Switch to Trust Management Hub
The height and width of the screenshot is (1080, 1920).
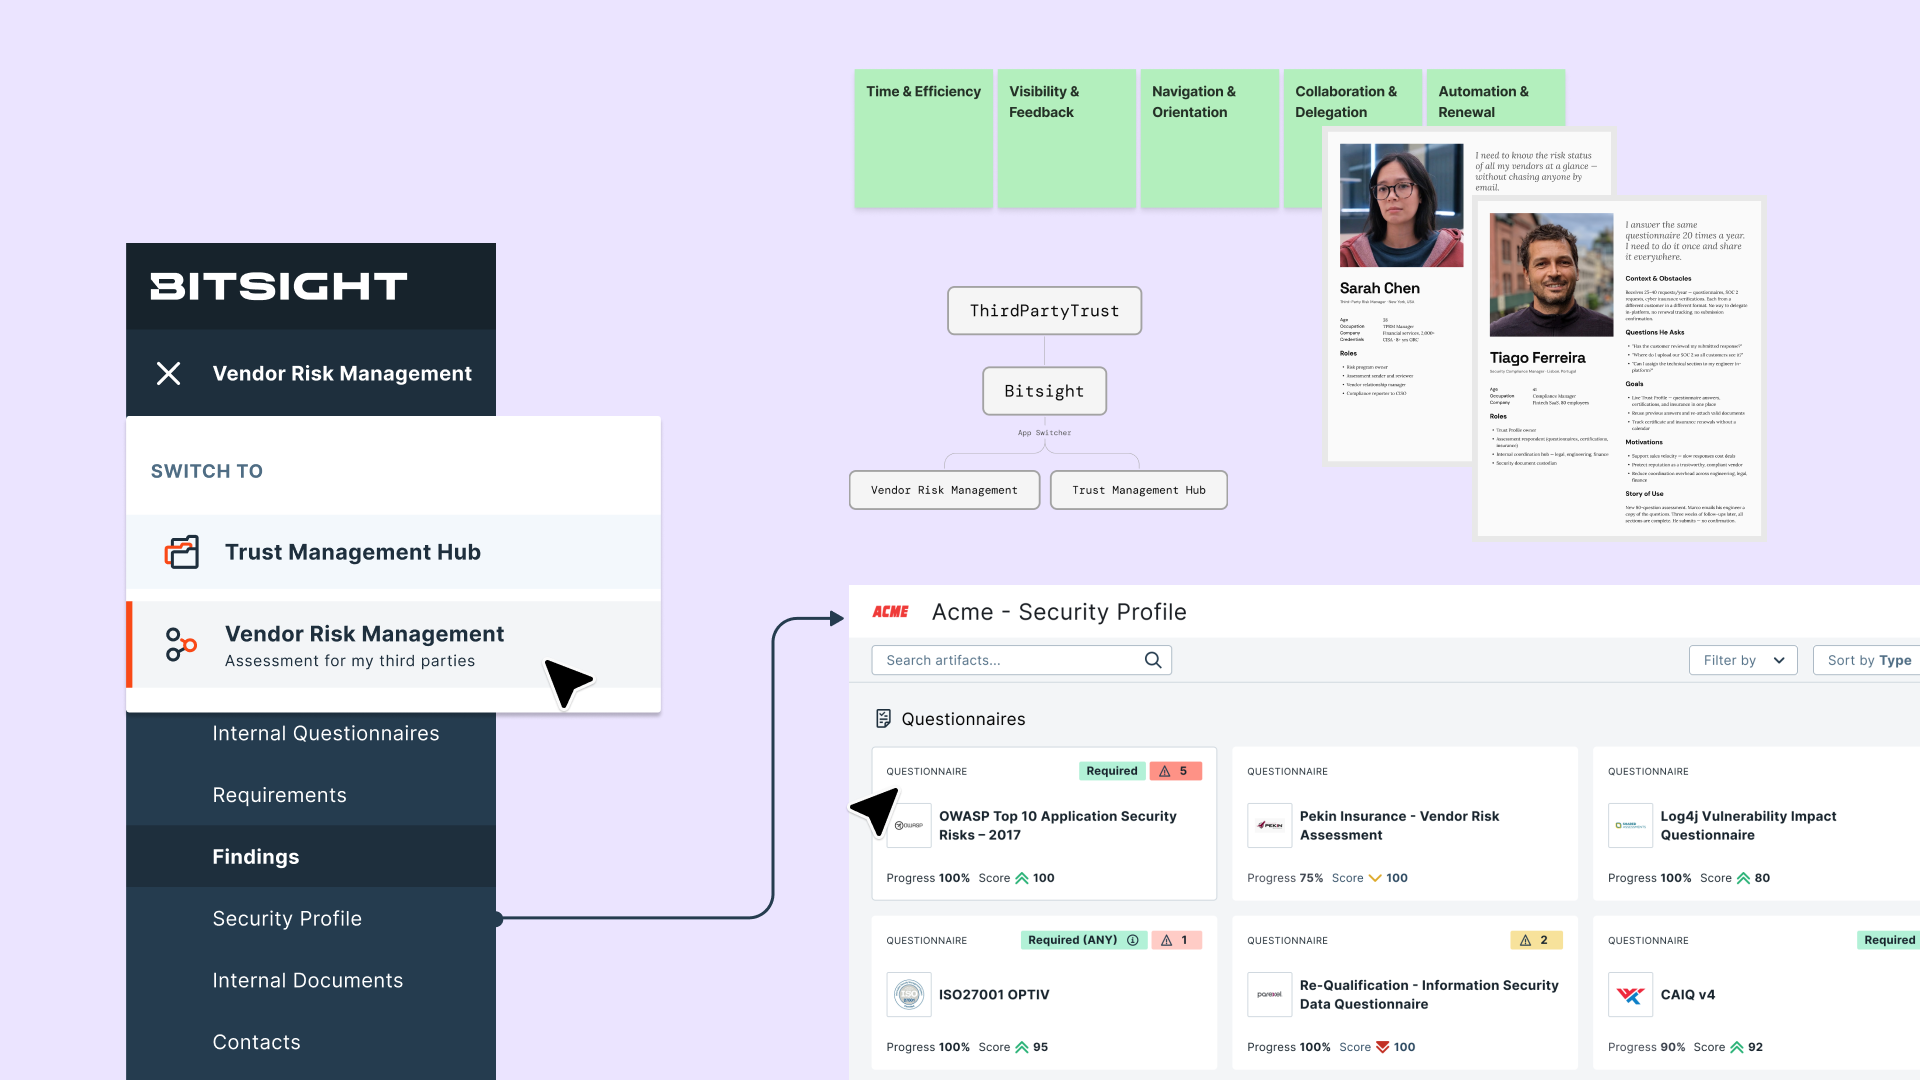point(393,552)
